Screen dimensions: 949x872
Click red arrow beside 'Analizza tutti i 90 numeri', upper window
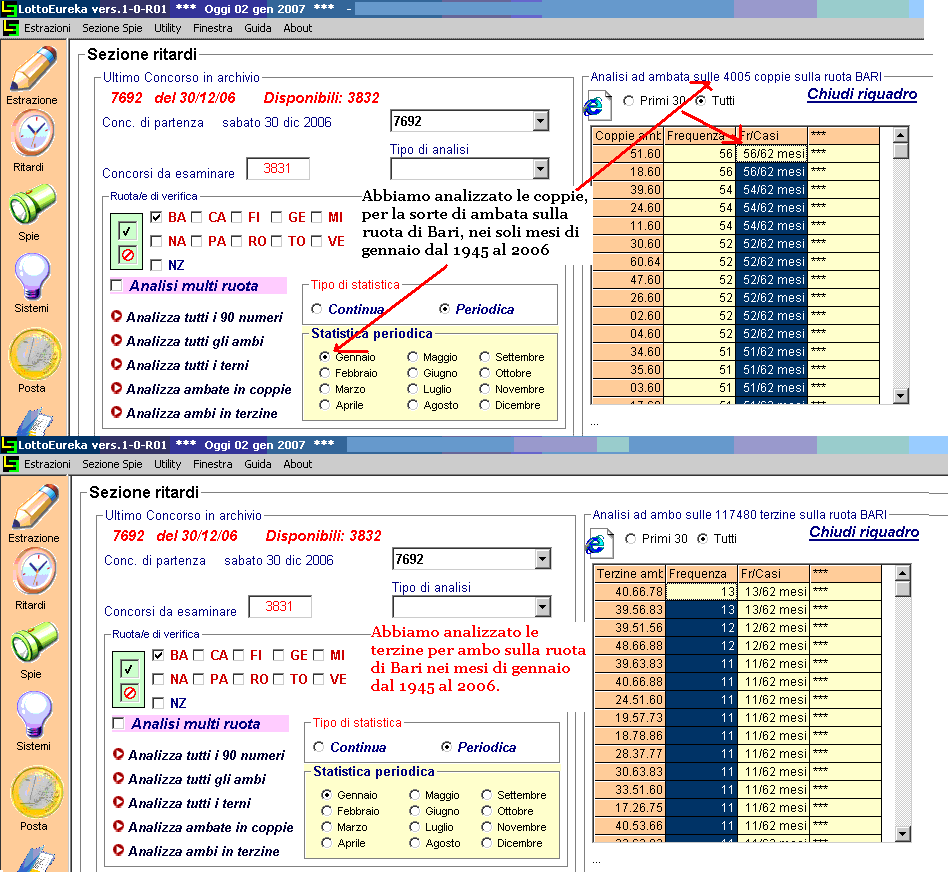click(x=117, y=316)
